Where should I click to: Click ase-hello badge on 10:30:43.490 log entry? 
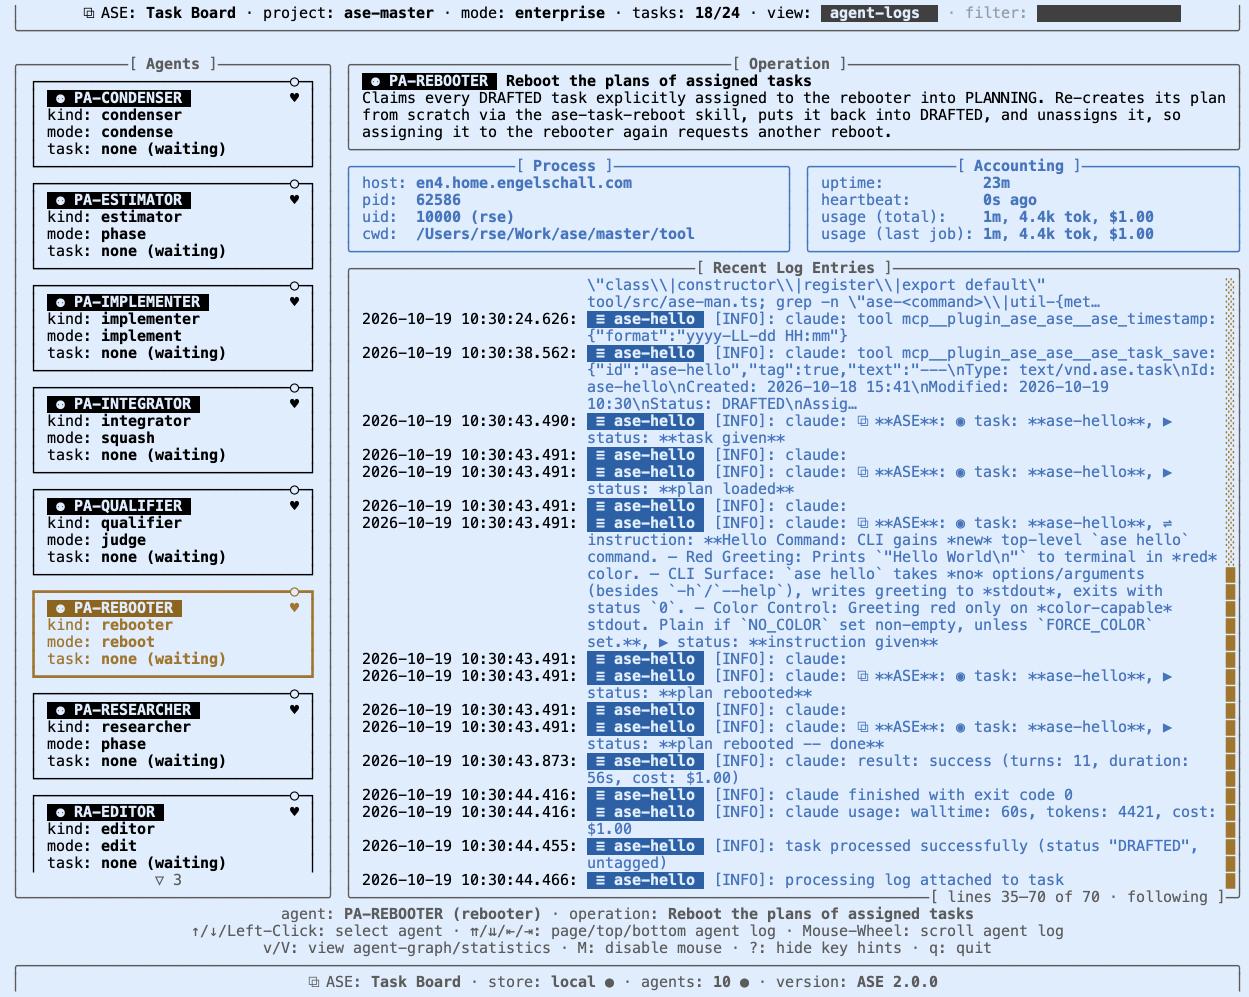[645, 421]
